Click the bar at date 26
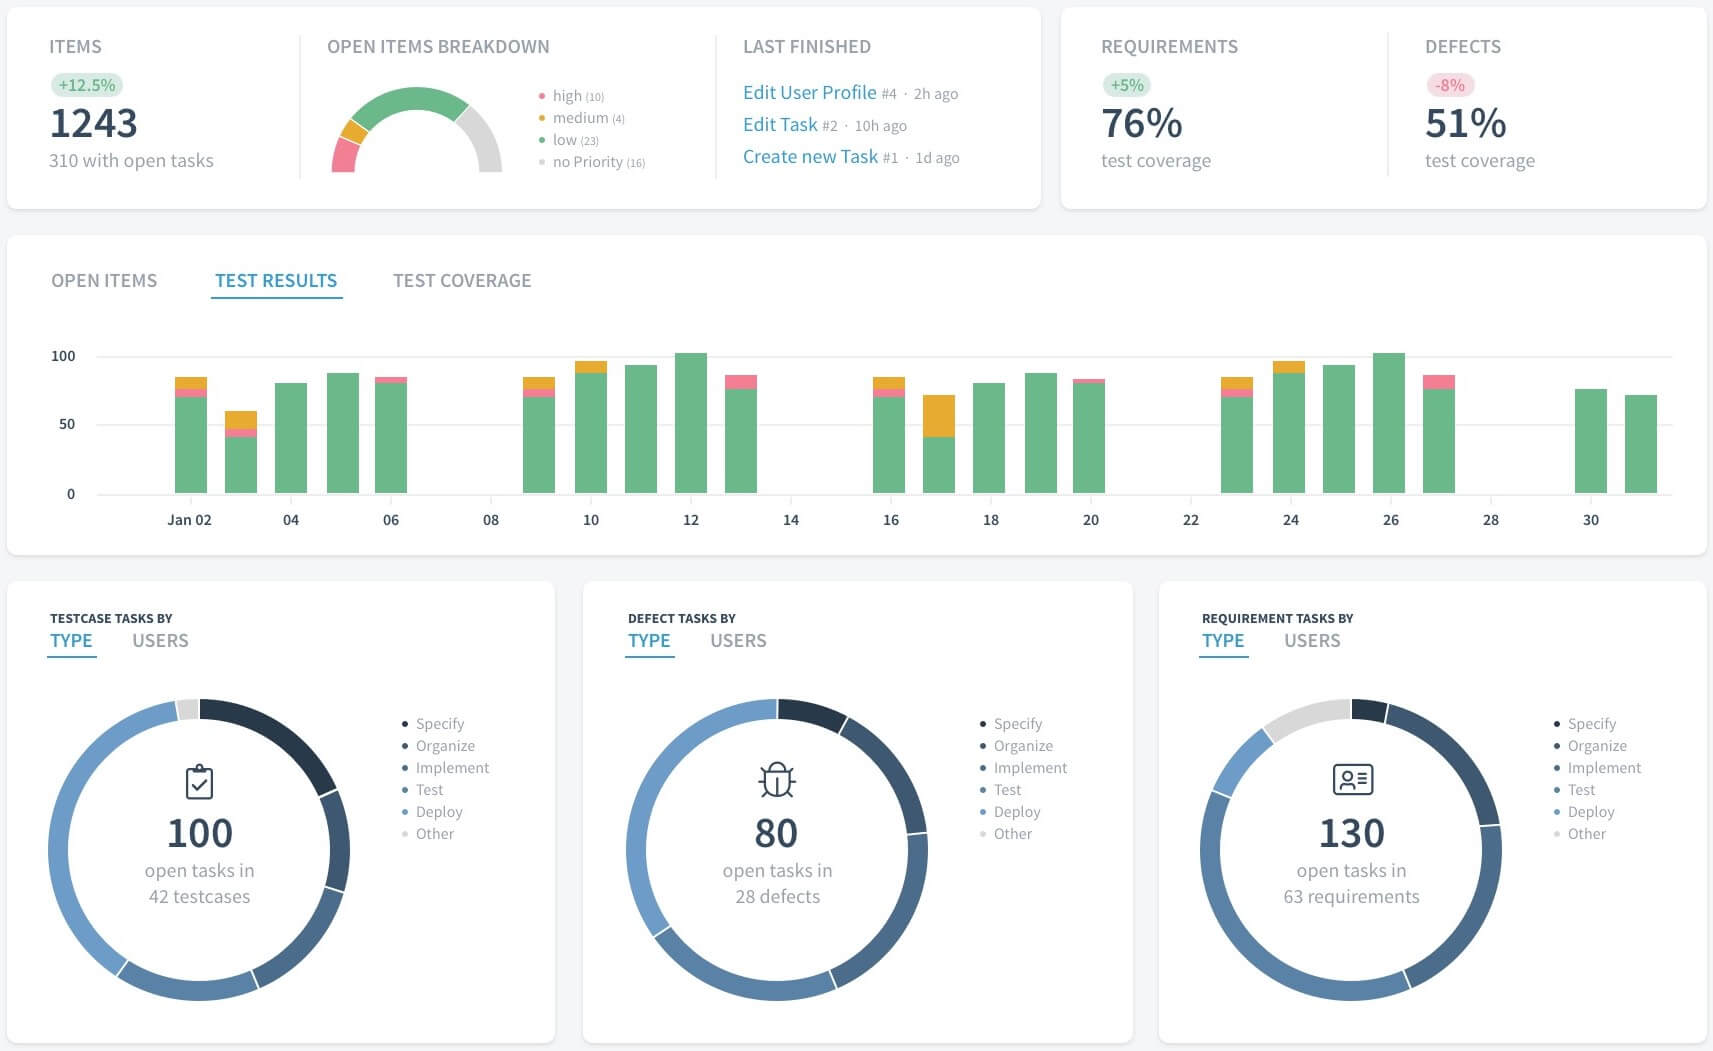Screen dimensions: 1713x1051 click(1389, 423)
